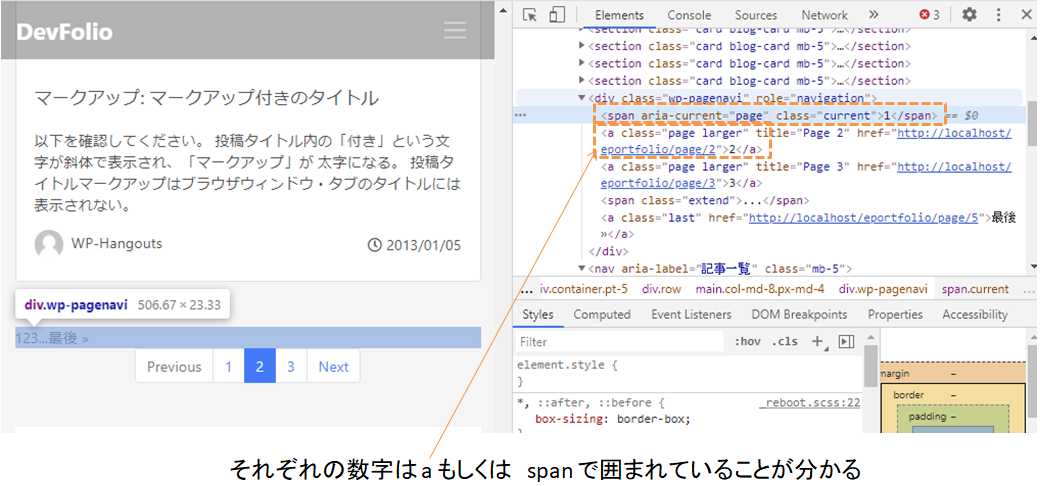Add a new style rule plus icon
The height and width of the screenshot is (486, 1040).
[x=817, y=341]
